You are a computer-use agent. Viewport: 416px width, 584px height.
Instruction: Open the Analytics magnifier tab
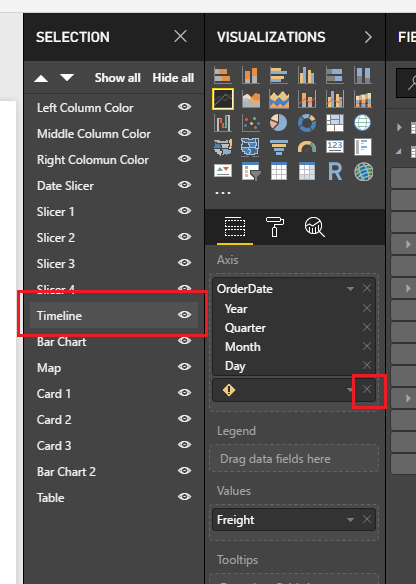point(315,226)
